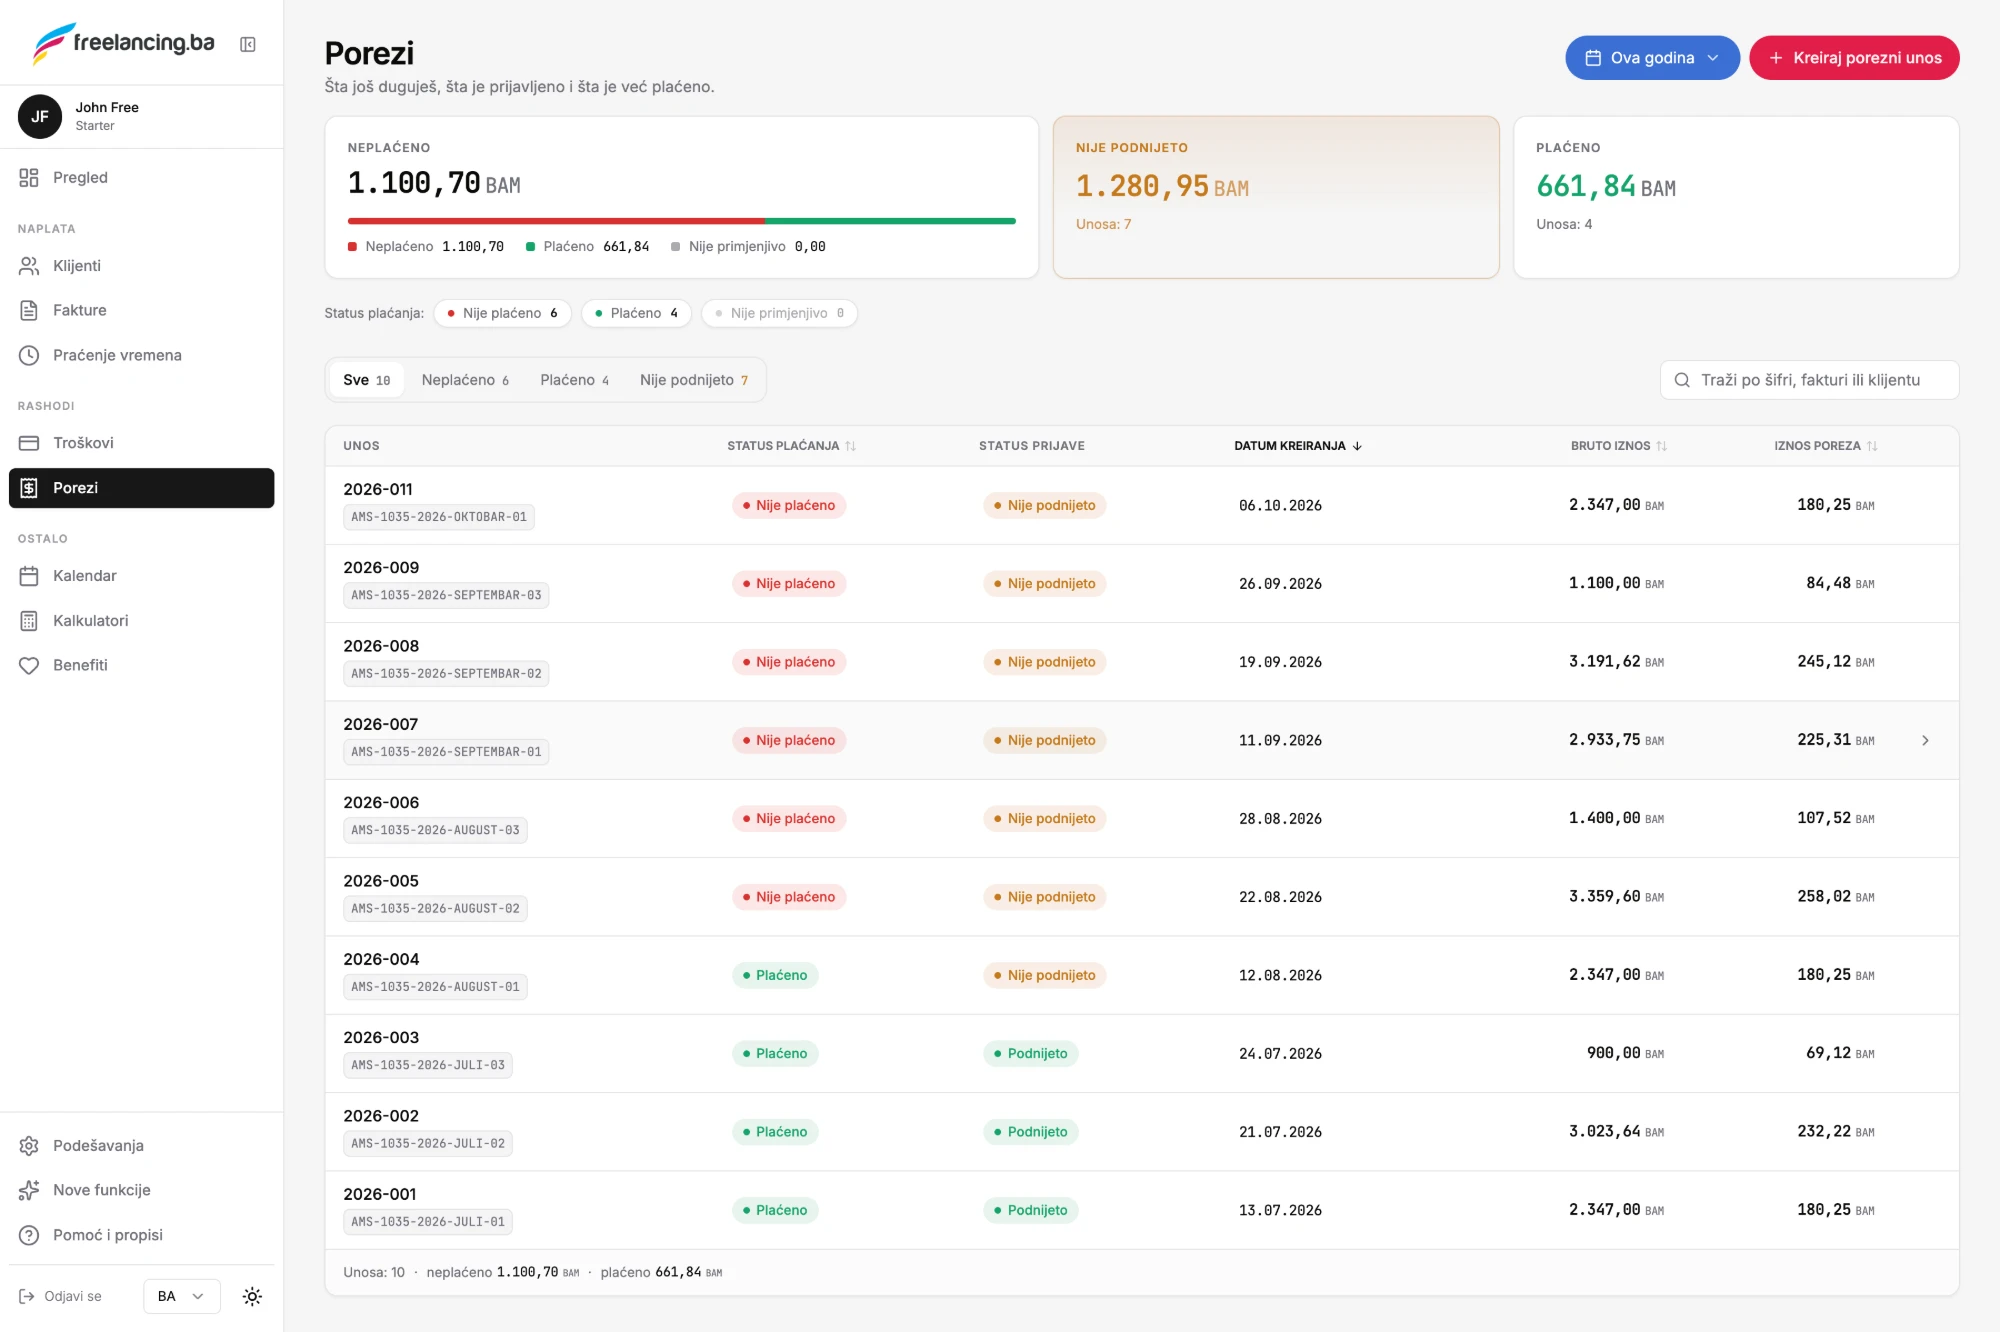Click Kreiraj porezni unos button
Viewport: 2000px width, 1332px height.
[x=1854, y=58]
